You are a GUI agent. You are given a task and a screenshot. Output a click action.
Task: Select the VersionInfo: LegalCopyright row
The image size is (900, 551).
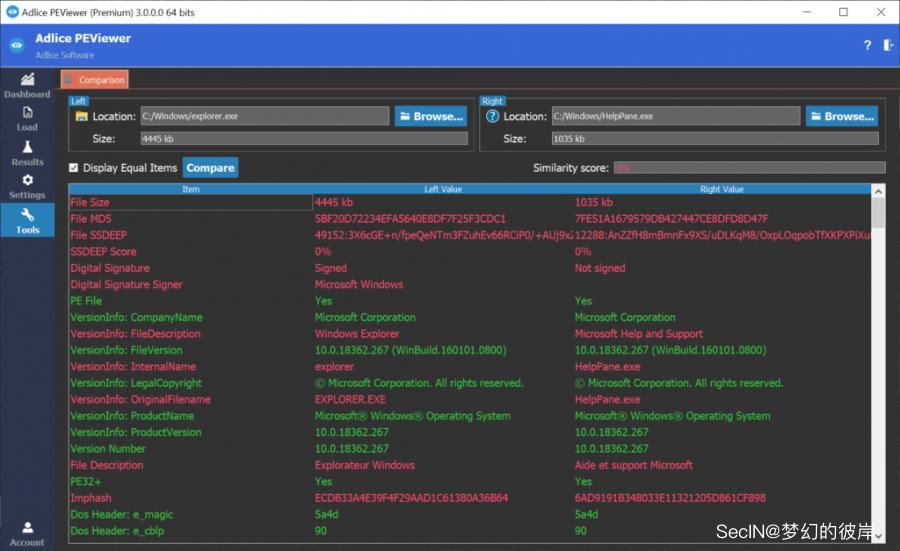pos(470,383)
